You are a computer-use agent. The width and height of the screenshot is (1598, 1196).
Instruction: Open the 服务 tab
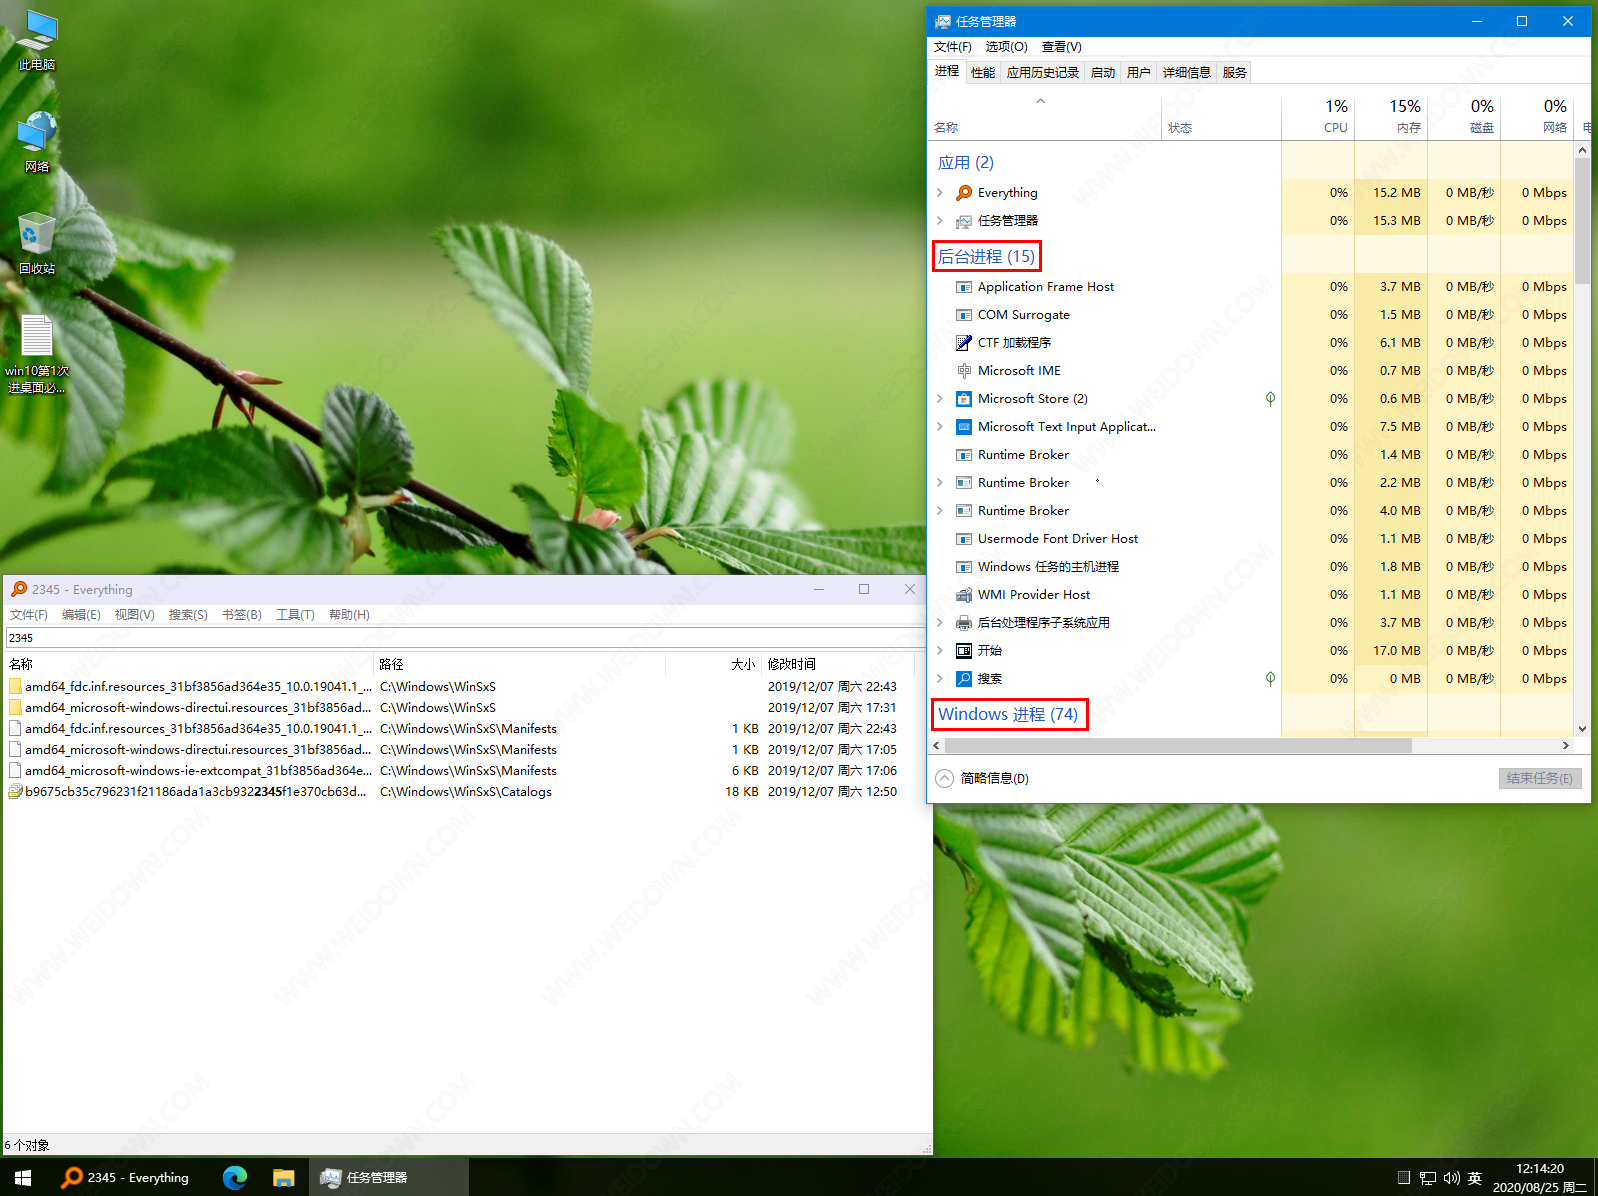pyautogui.click(x=1235, y=72)
